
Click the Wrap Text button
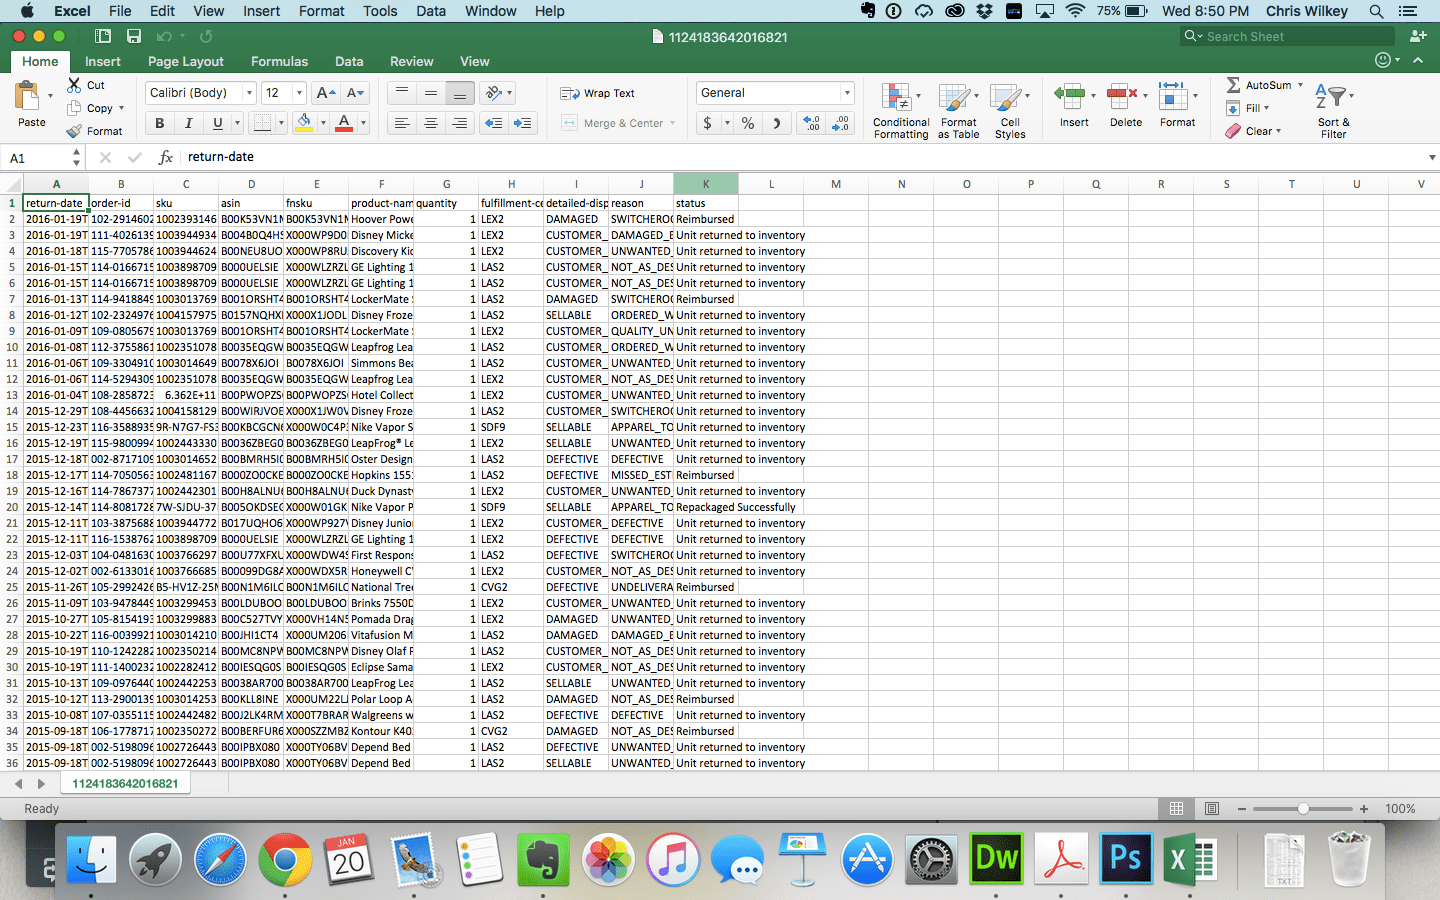(x=598, y=93)
